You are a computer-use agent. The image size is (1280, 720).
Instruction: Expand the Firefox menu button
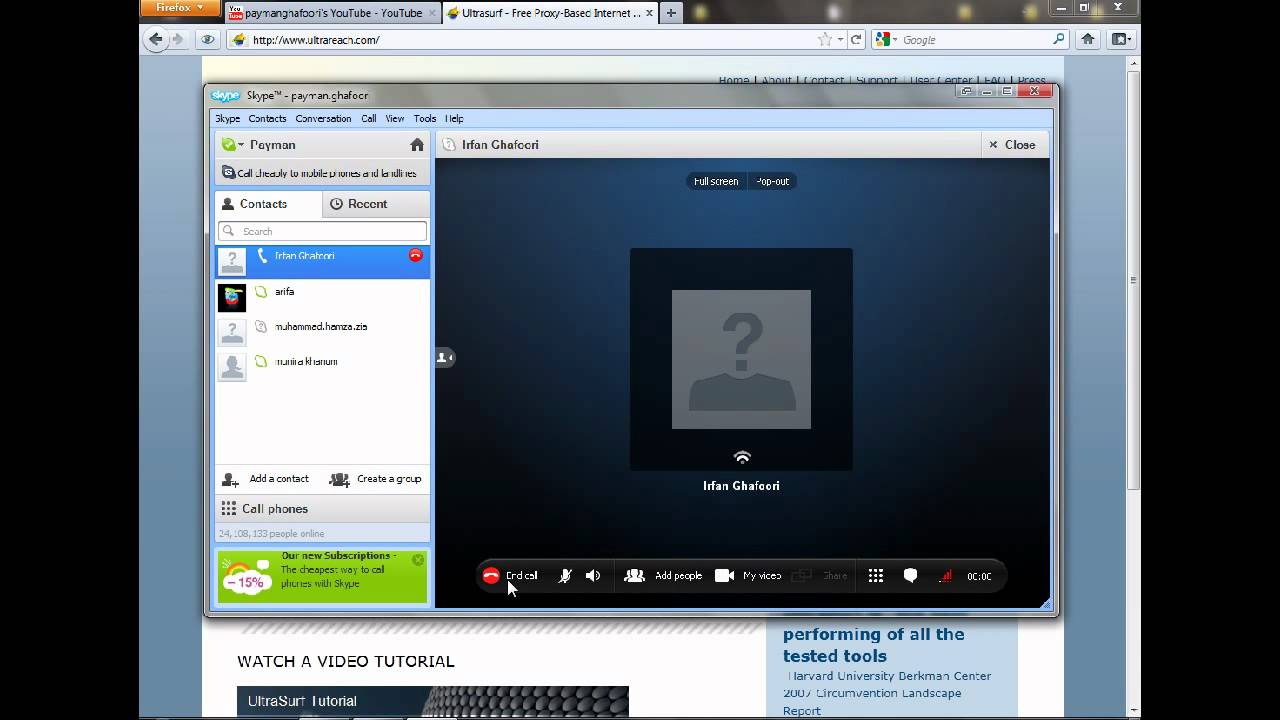179,8
